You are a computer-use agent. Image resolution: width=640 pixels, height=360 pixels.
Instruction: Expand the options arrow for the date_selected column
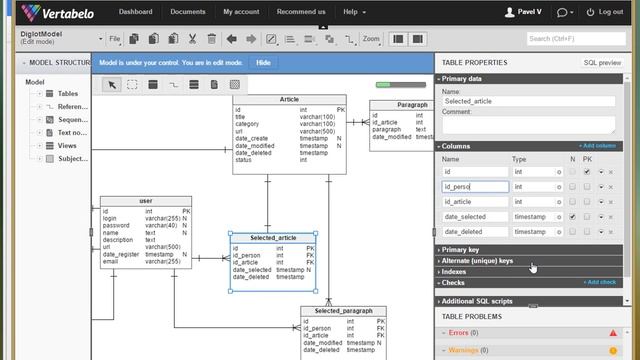point(601,217)
